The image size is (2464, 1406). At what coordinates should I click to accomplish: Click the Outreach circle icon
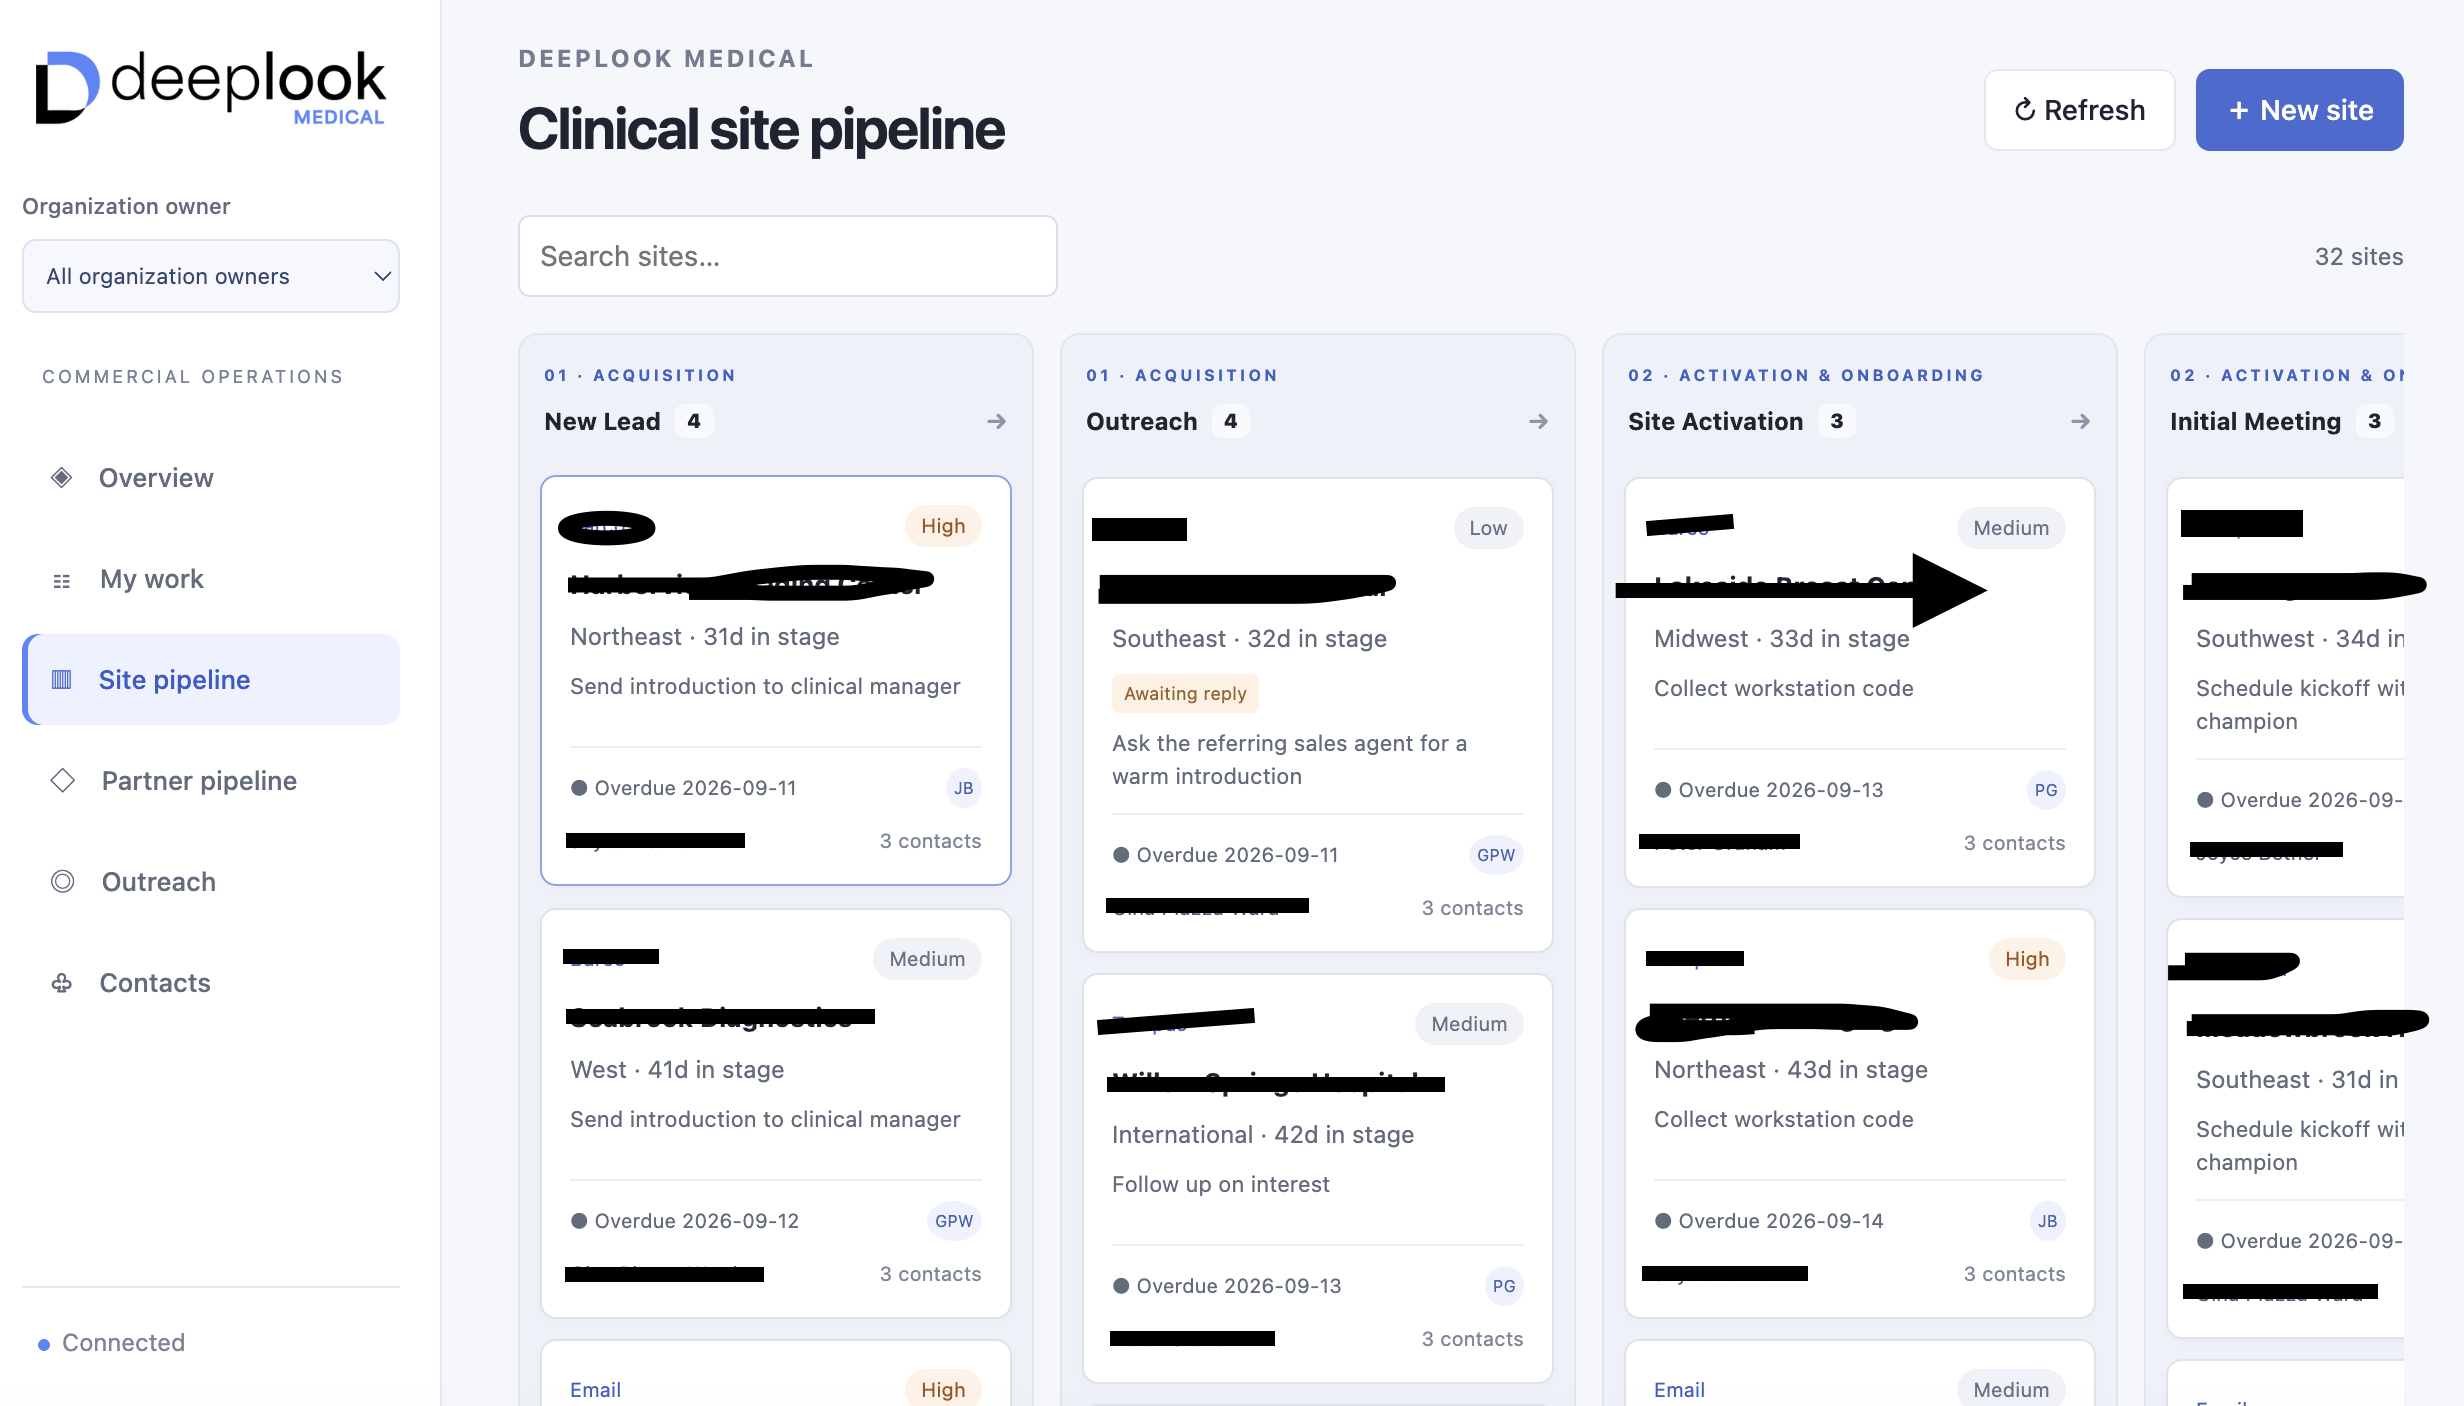click(62, 881)
